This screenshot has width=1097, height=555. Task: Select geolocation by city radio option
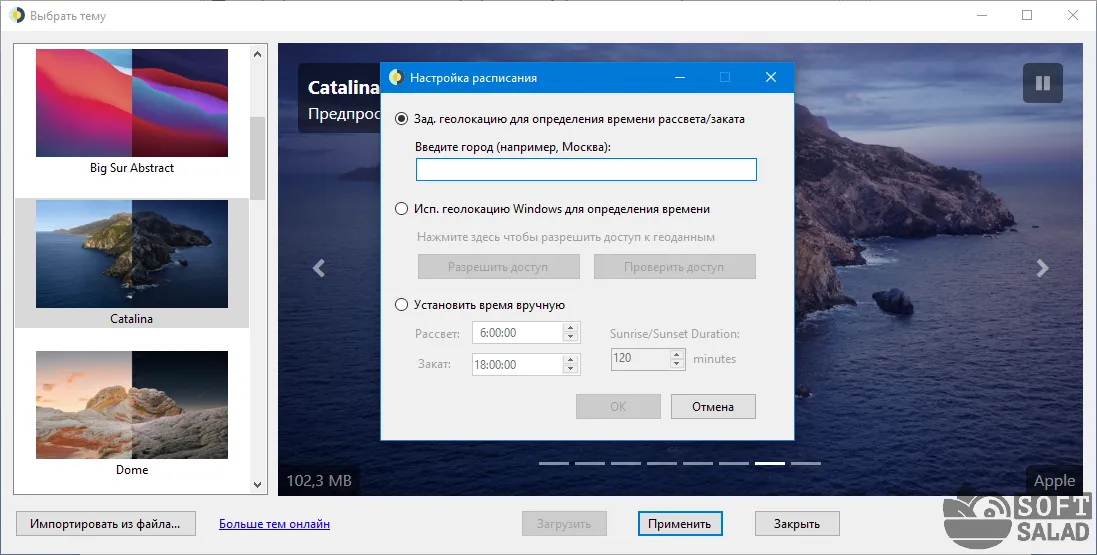pos(402,119)
